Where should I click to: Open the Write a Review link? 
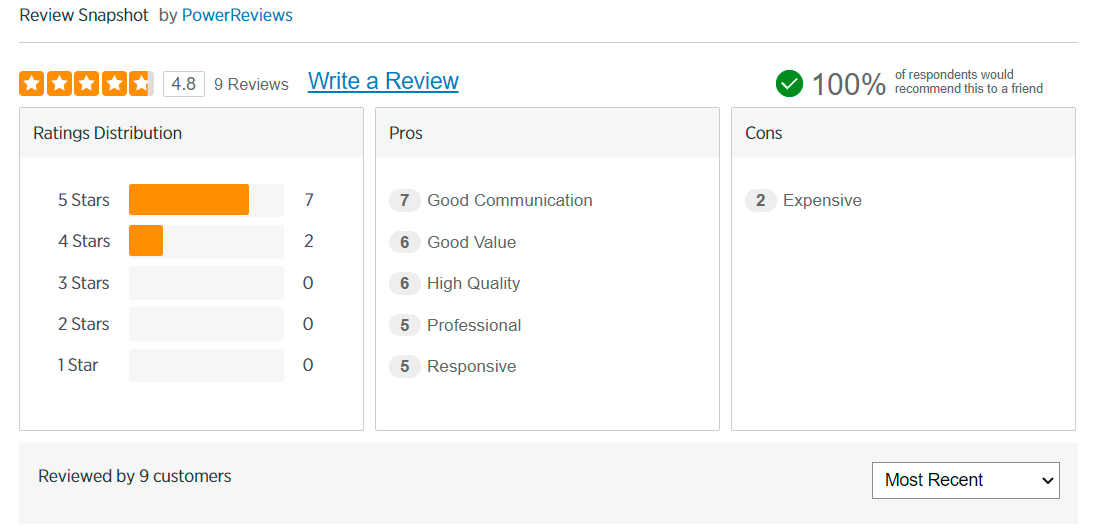[x=383, y=82]
